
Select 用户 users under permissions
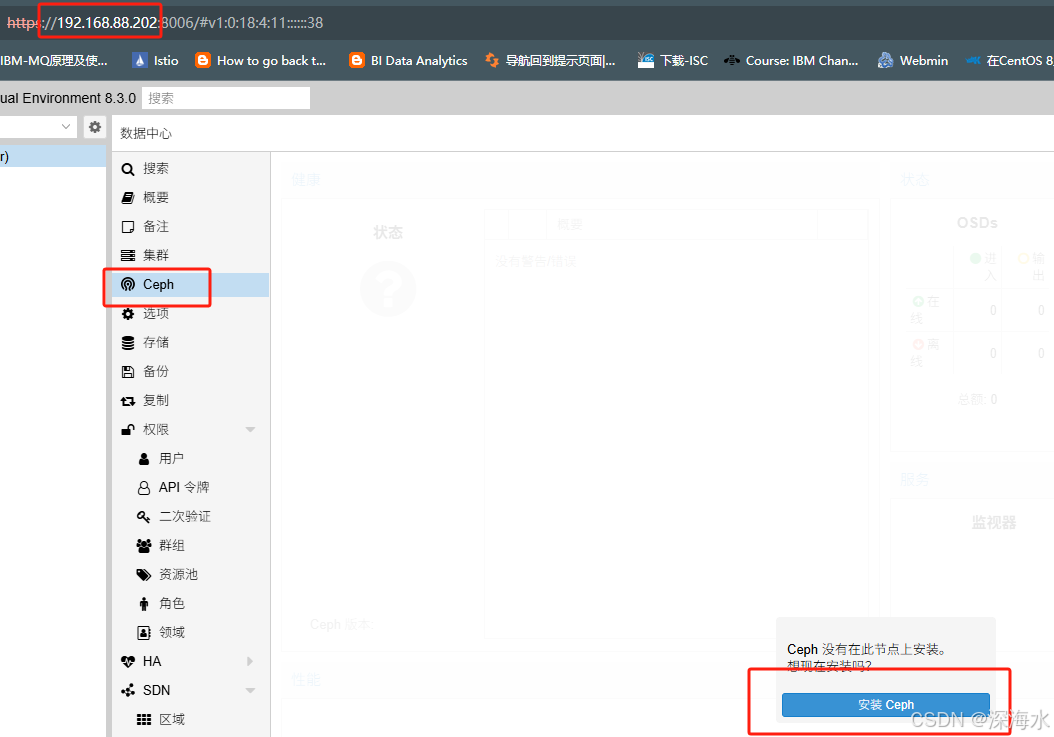click(x=191, y=459)
